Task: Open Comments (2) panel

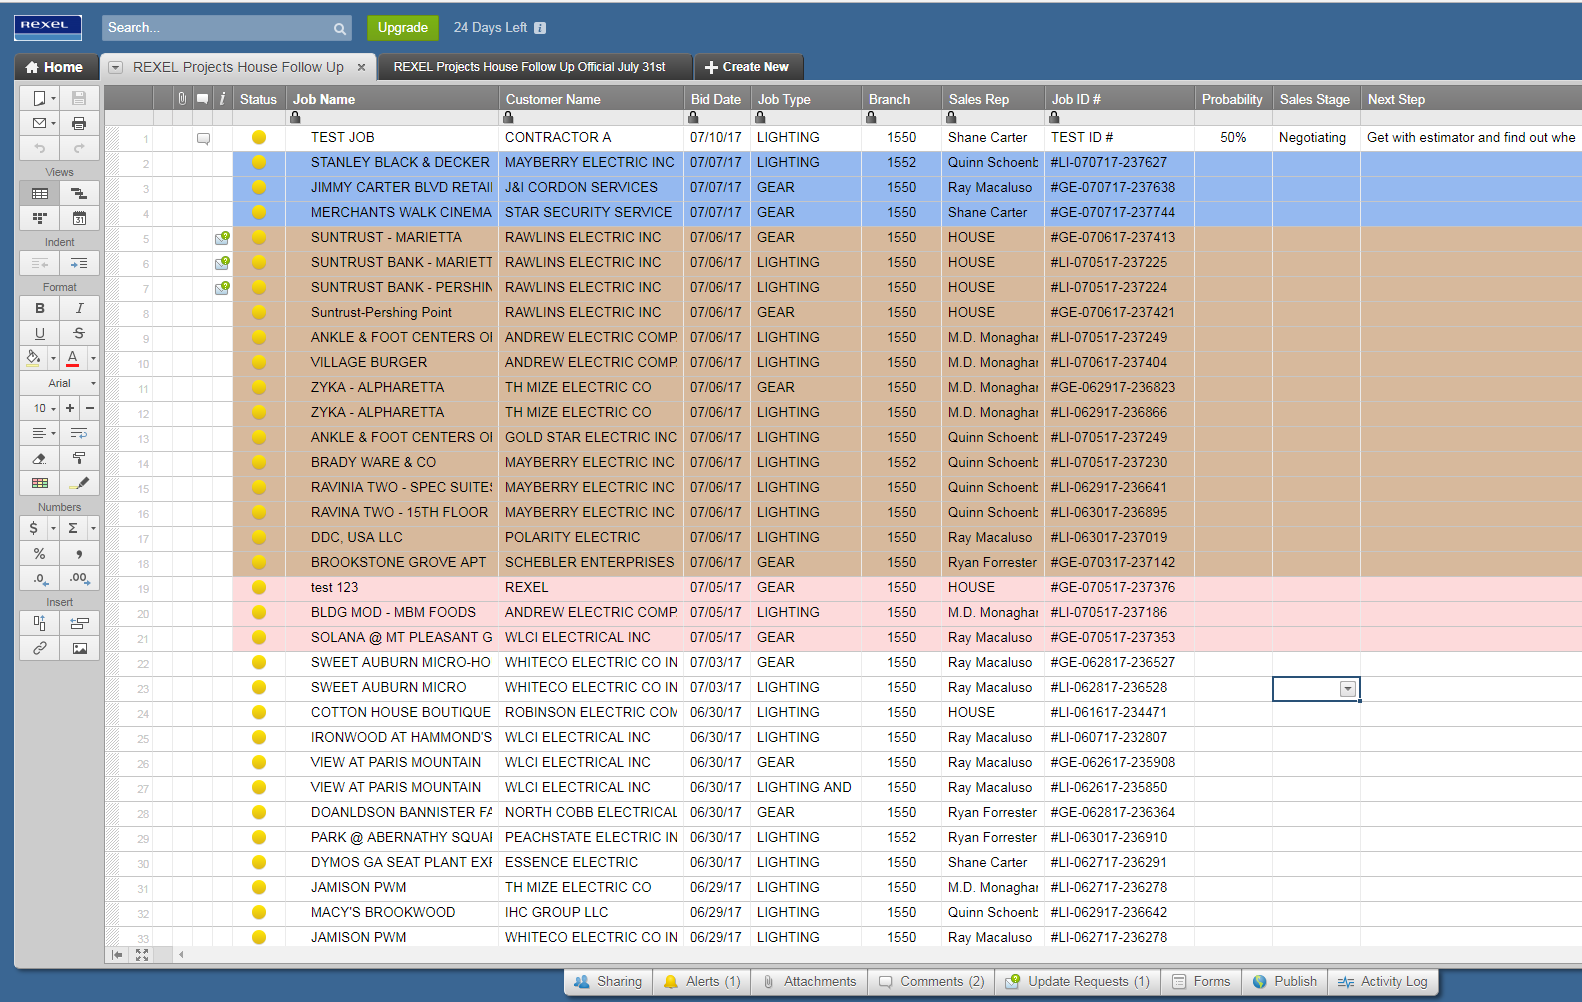Action: [931, 982]
